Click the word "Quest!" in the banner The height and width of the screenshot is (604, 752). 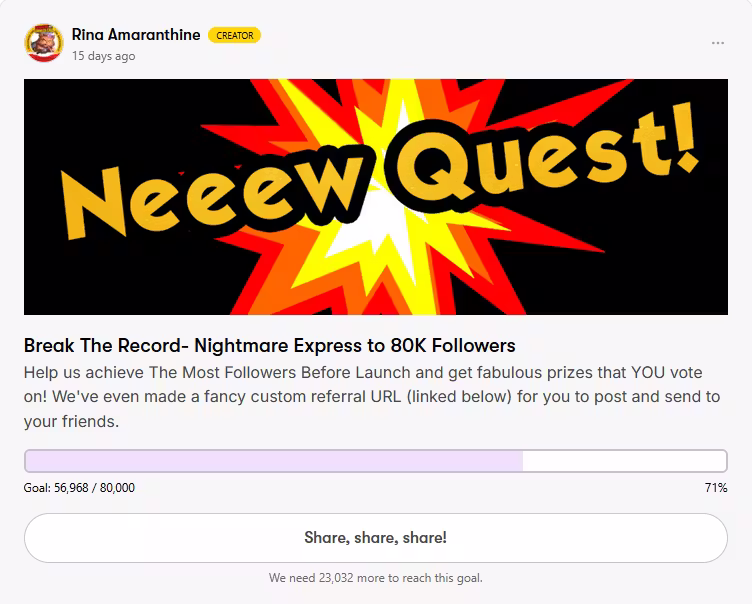coord(530,160)
